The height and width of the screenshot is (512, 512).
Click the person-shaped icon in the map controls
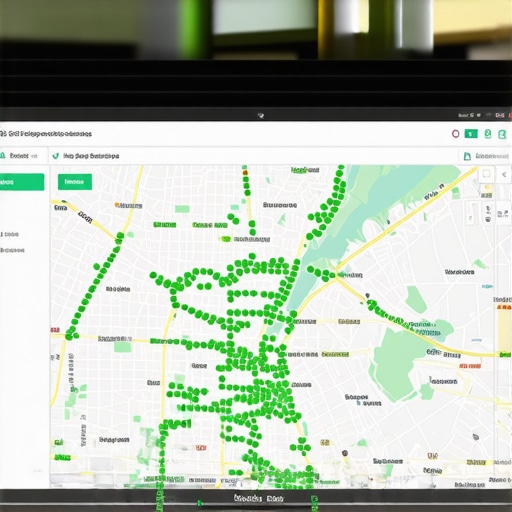pyautogui.click(x=488, y=210)
